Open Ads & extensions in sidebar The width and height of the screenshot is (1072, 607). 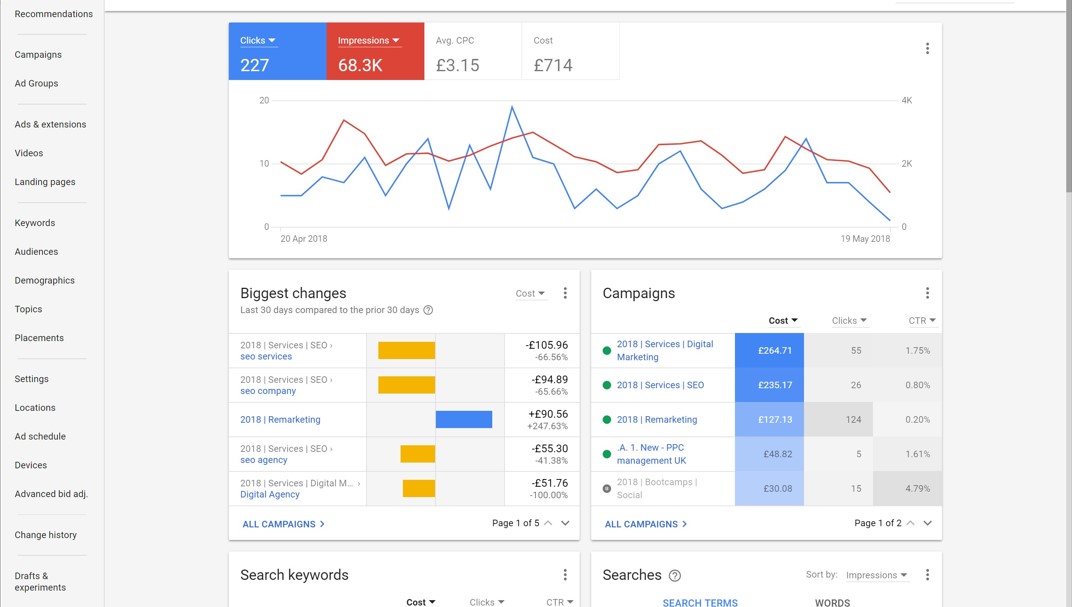[x=51, y=124]
